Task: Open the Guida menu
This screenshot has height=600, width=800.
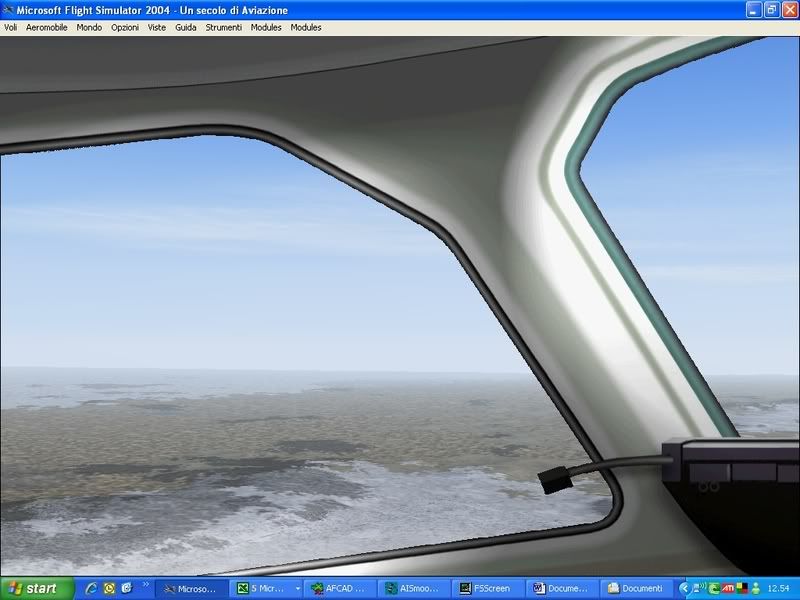Action: [186, 28]
